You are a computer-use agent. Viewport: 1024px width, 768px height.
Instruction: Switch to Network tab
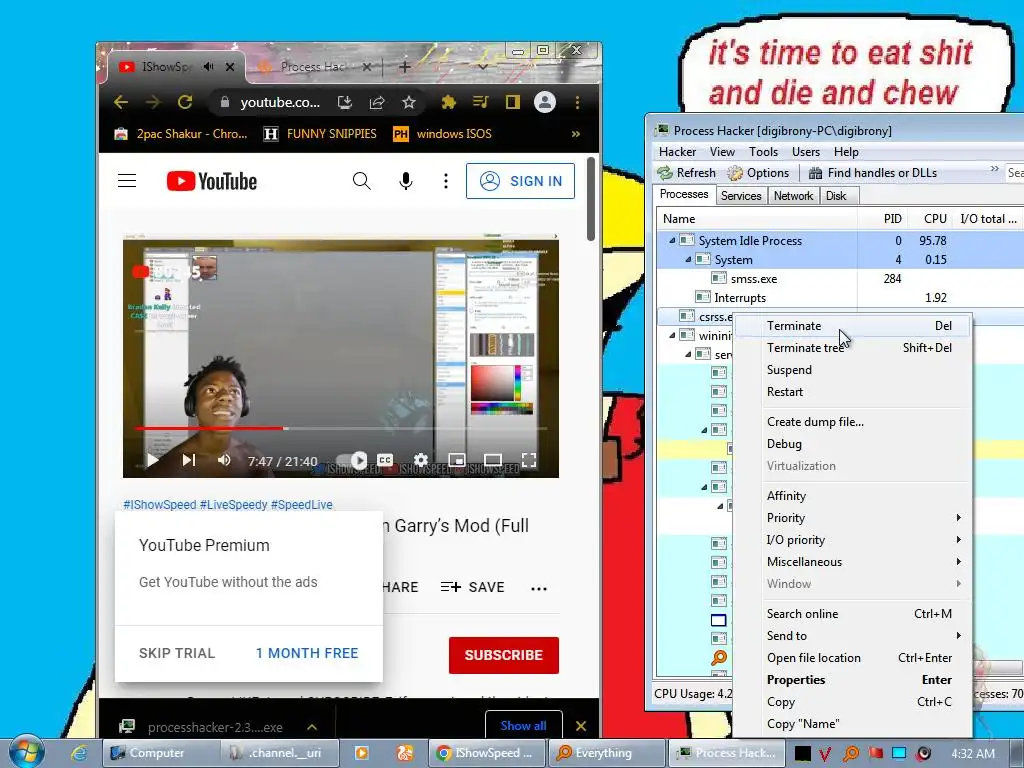[793, 196]
